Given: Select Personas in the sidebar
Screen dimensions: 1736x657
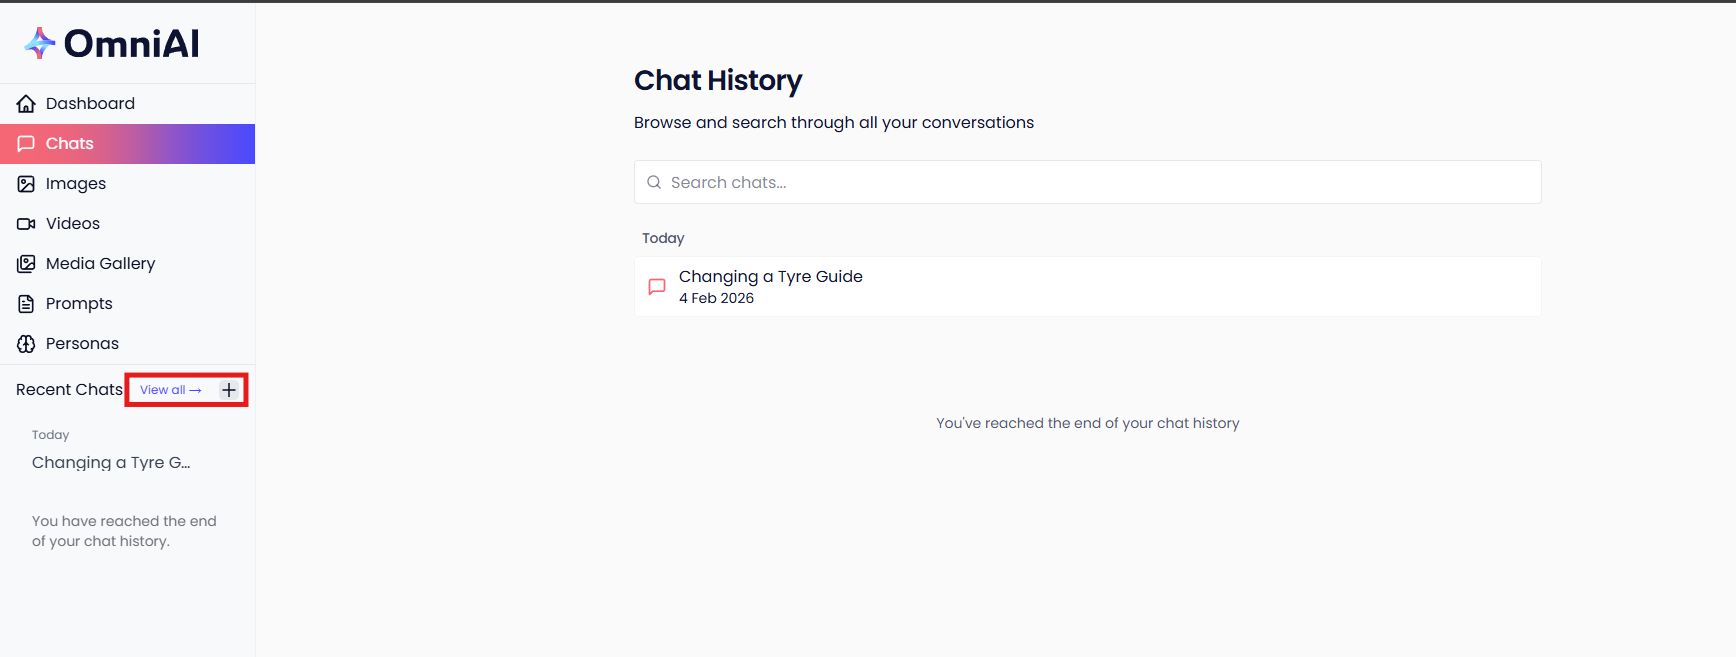Looking at the screenshot, I should tap(82, 344).
